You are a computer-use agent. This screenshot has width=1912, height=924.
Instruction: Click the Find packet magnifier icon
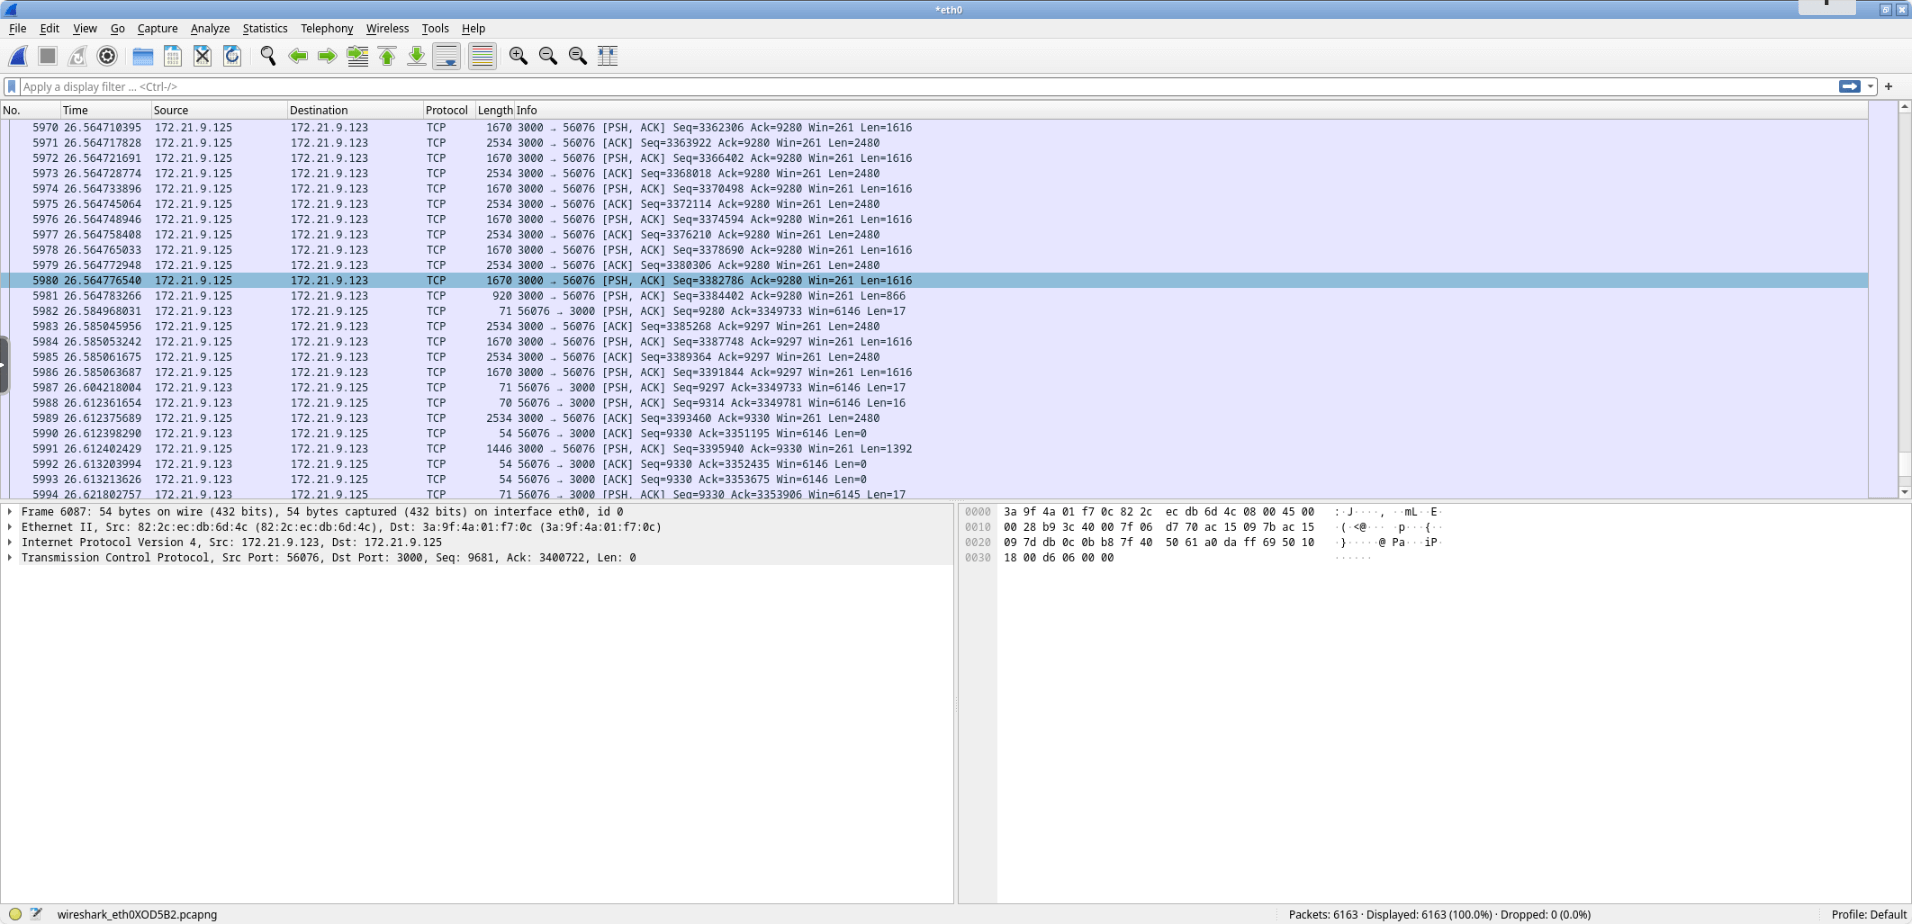tap(267, 55)
